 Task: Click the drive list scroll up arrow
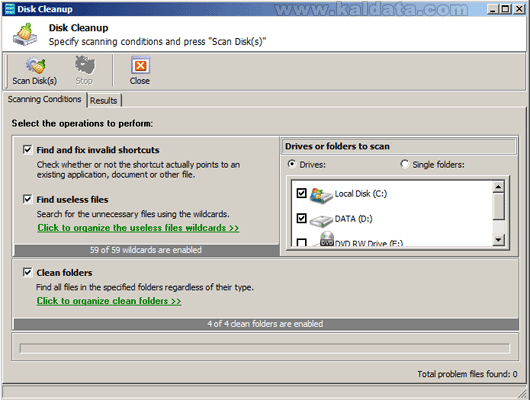pyautogui.click(x=499, y=187)
